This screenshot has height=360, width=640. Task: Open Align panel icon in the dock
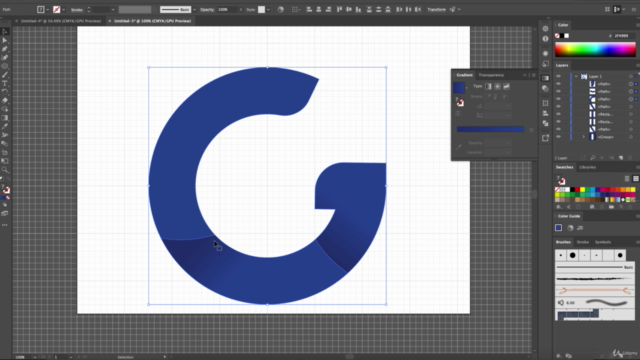click(546, 113)
